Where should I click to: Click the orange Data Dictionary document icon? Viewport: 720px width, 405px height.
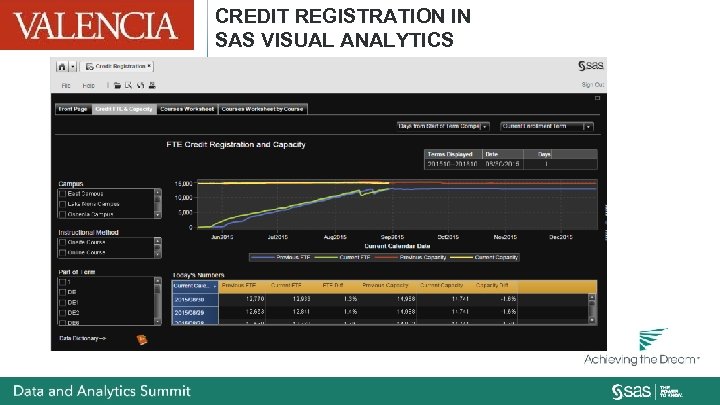142,339
